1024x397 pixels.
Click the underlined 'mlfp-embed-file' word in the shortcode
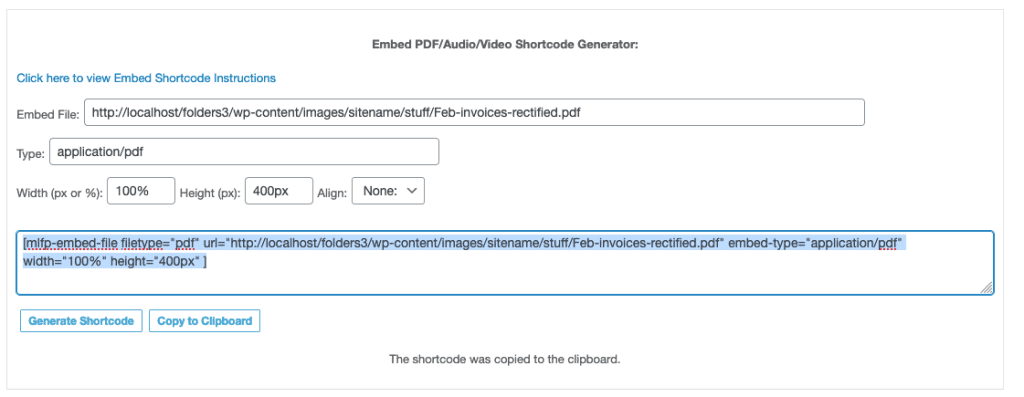(72, 244)
